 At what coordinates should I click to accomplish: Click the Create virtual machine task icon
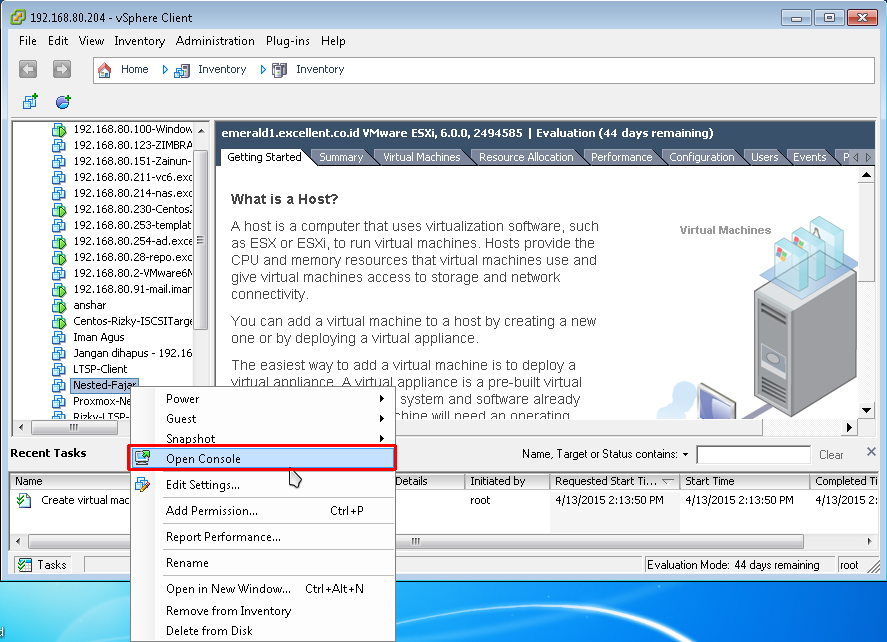(24, 500)
